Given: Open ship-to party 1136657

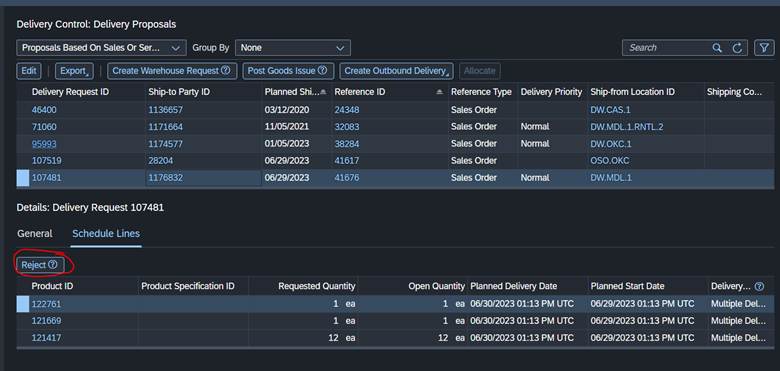Looking at the screenshot, I should click(166, 110).
